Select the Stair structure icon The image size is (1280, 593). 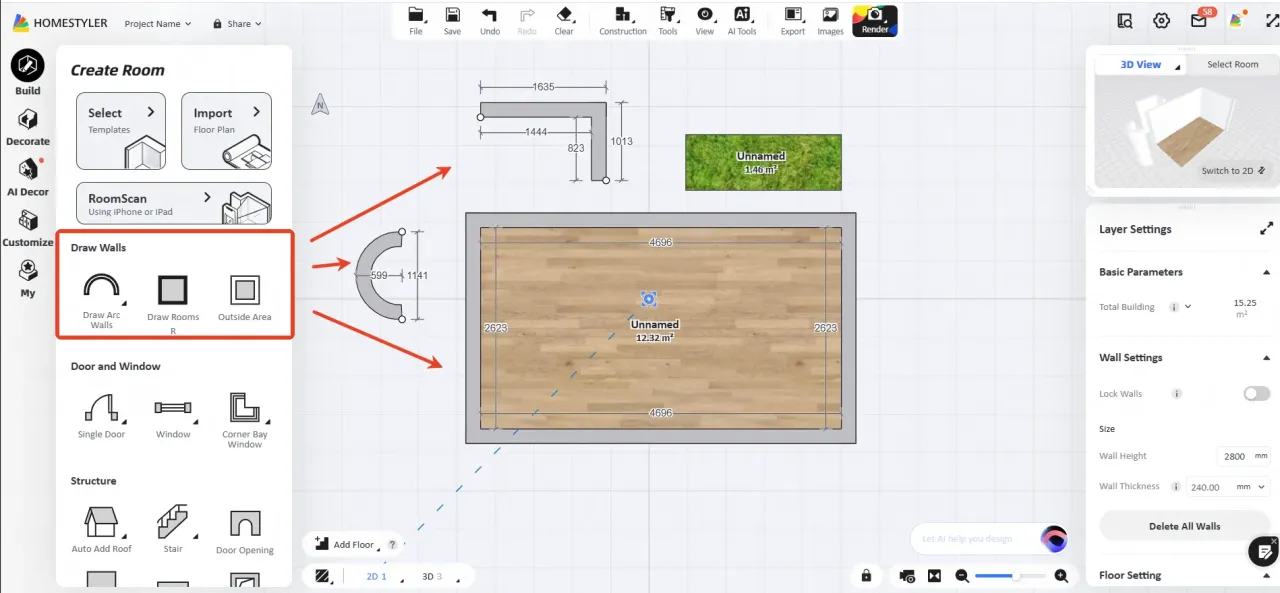(173, 523)
